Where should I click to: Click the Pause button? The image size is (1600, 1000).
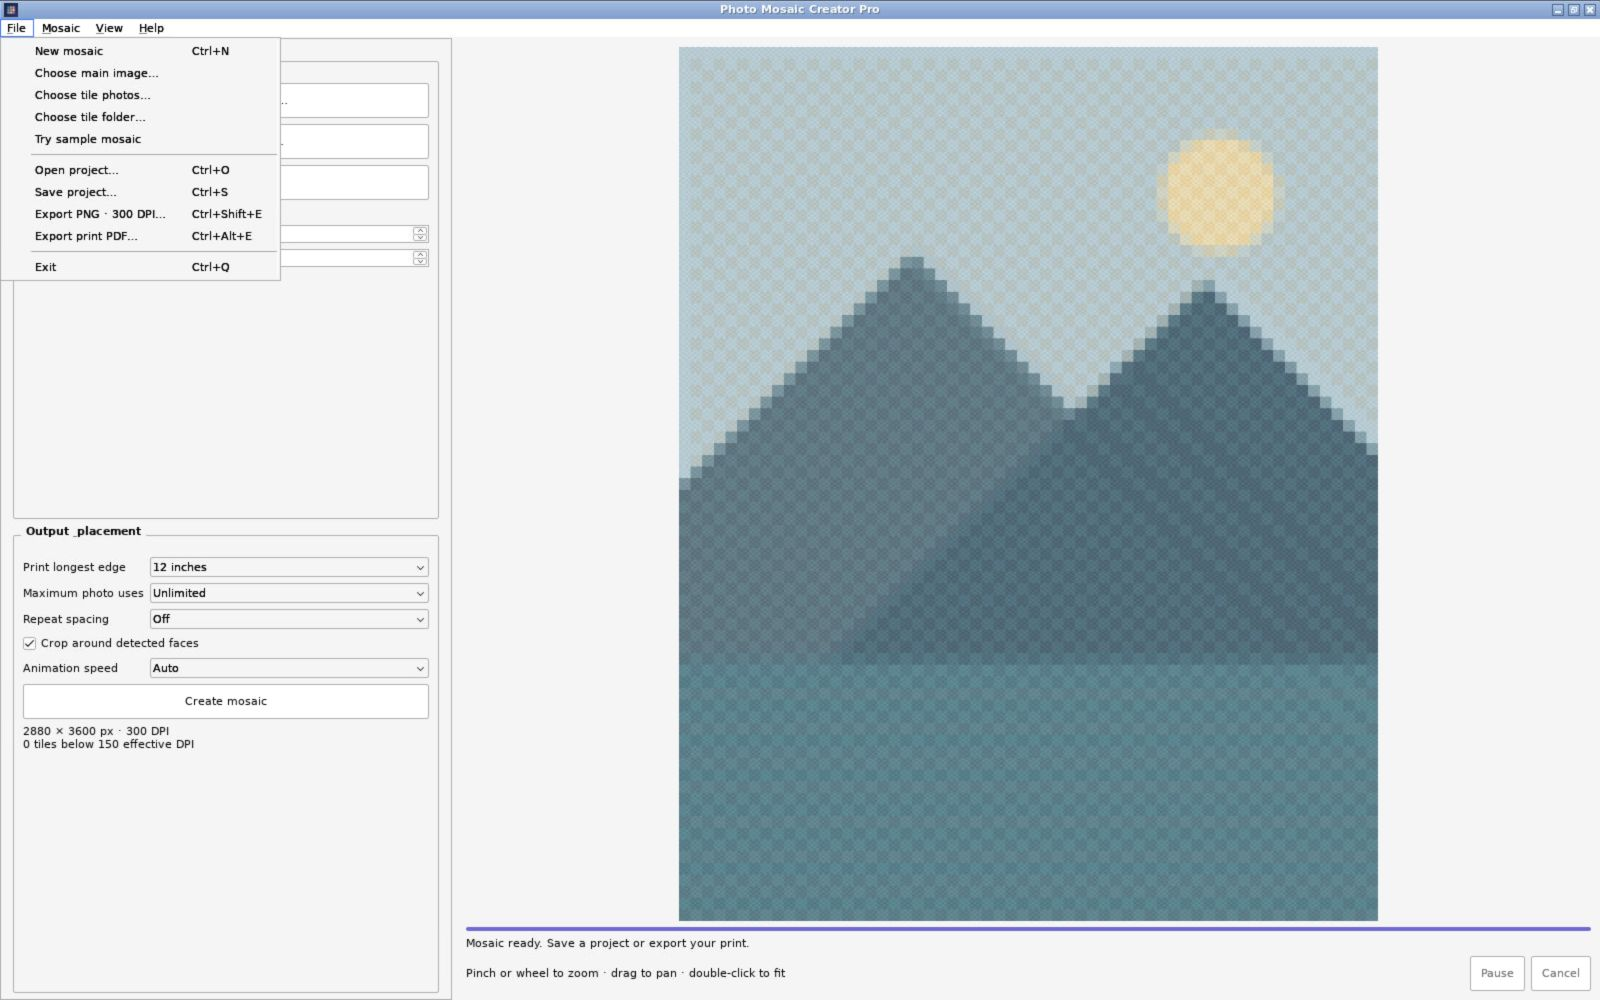click(1497, 973)
